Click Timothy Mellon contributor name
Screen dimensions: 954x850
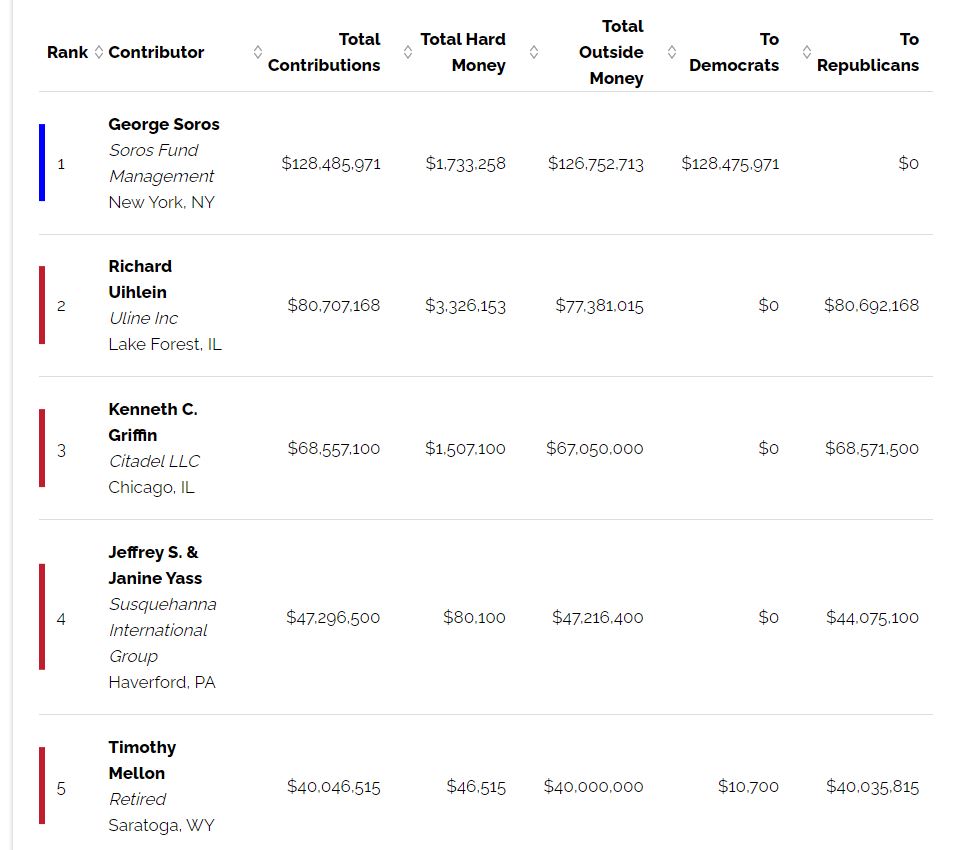(142, 760)
